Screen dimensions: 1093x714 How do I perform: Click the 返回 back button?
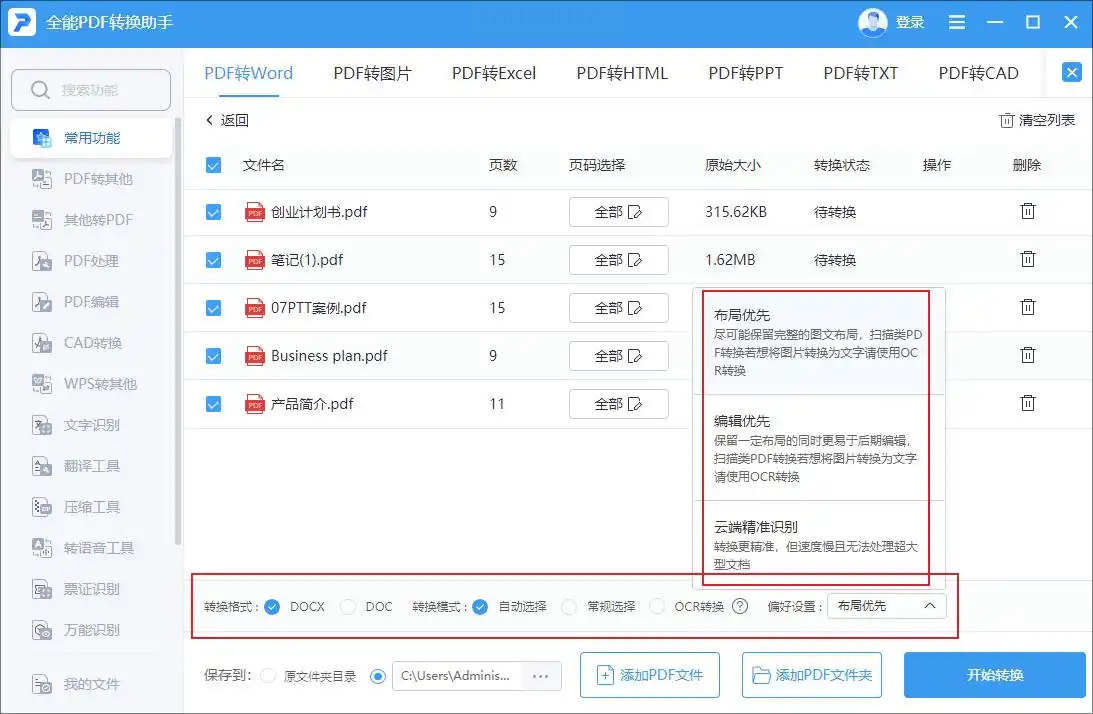tap(227, 120)
